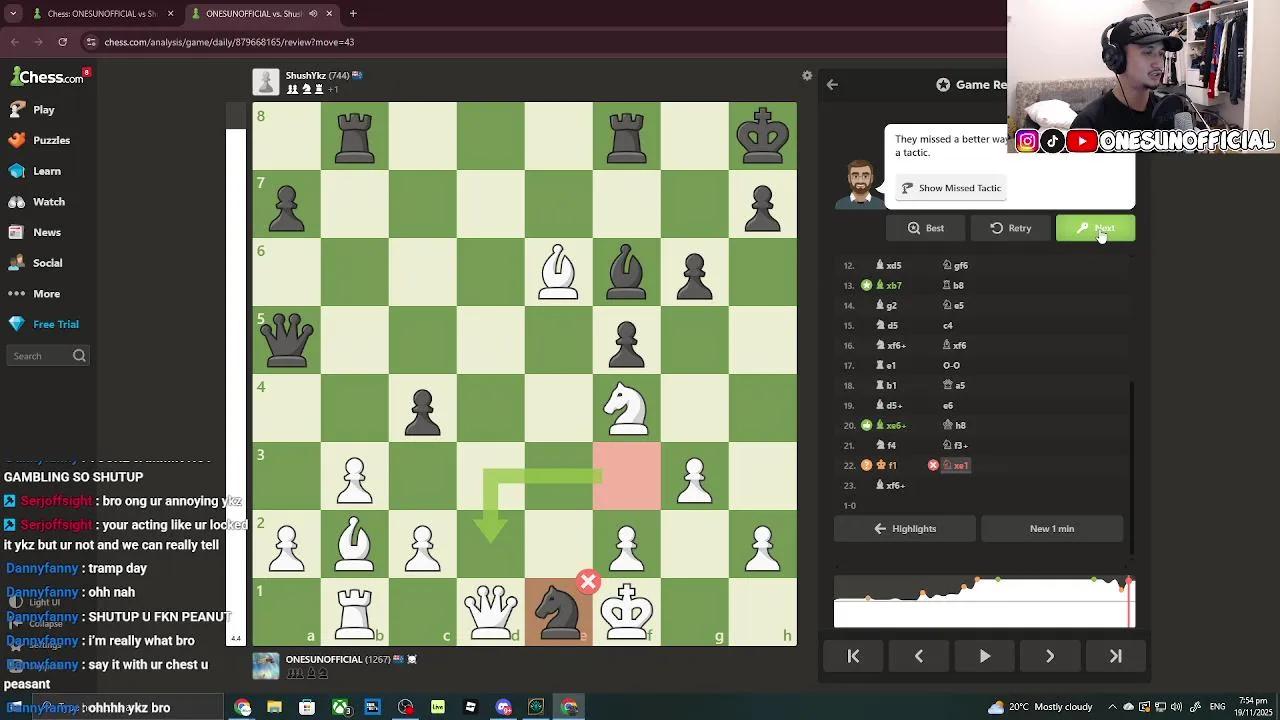Reload the page with browser refresh
This screenshot has height=720, width=1280.
click(x=62, y=42)
